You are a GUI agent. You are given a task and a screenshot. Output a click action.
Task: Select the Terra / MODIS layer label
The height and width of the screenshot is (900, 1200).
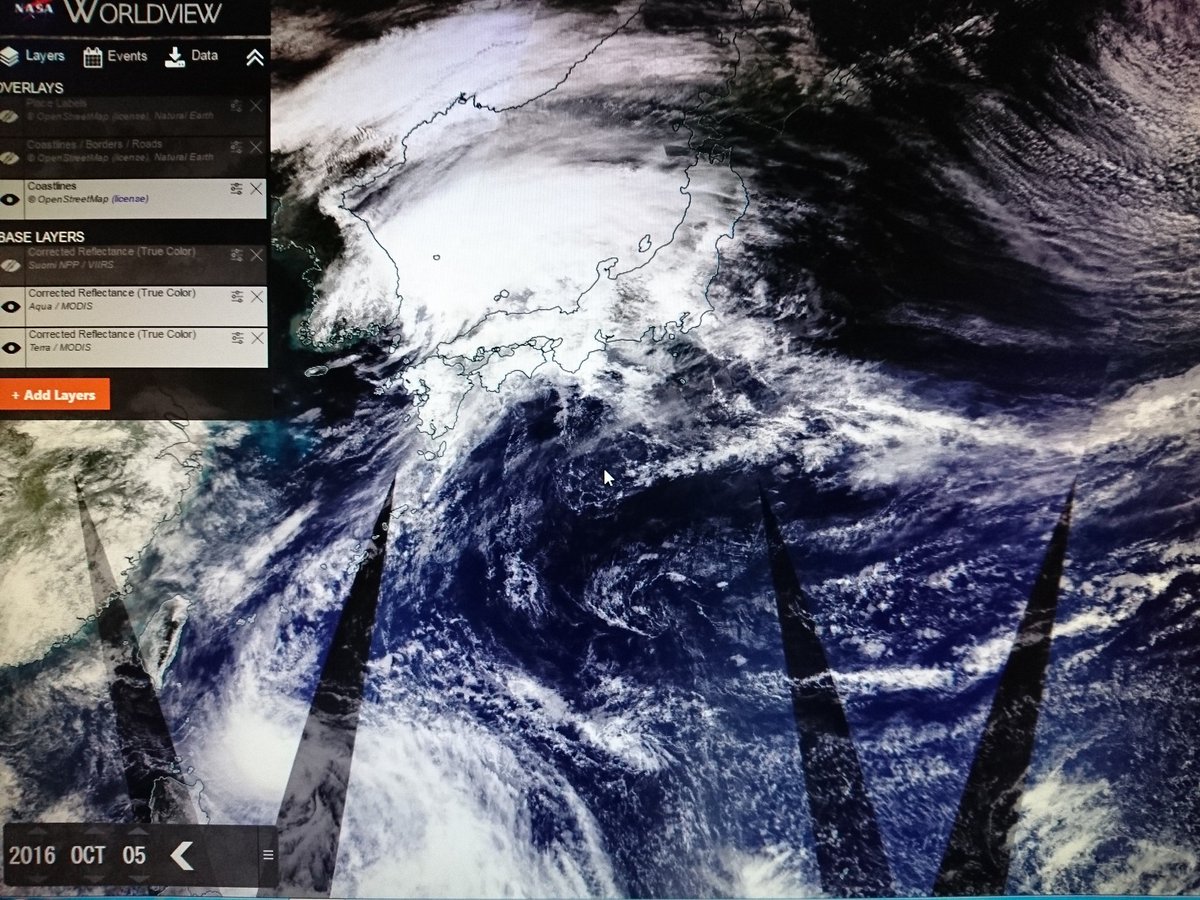[59, 346]
